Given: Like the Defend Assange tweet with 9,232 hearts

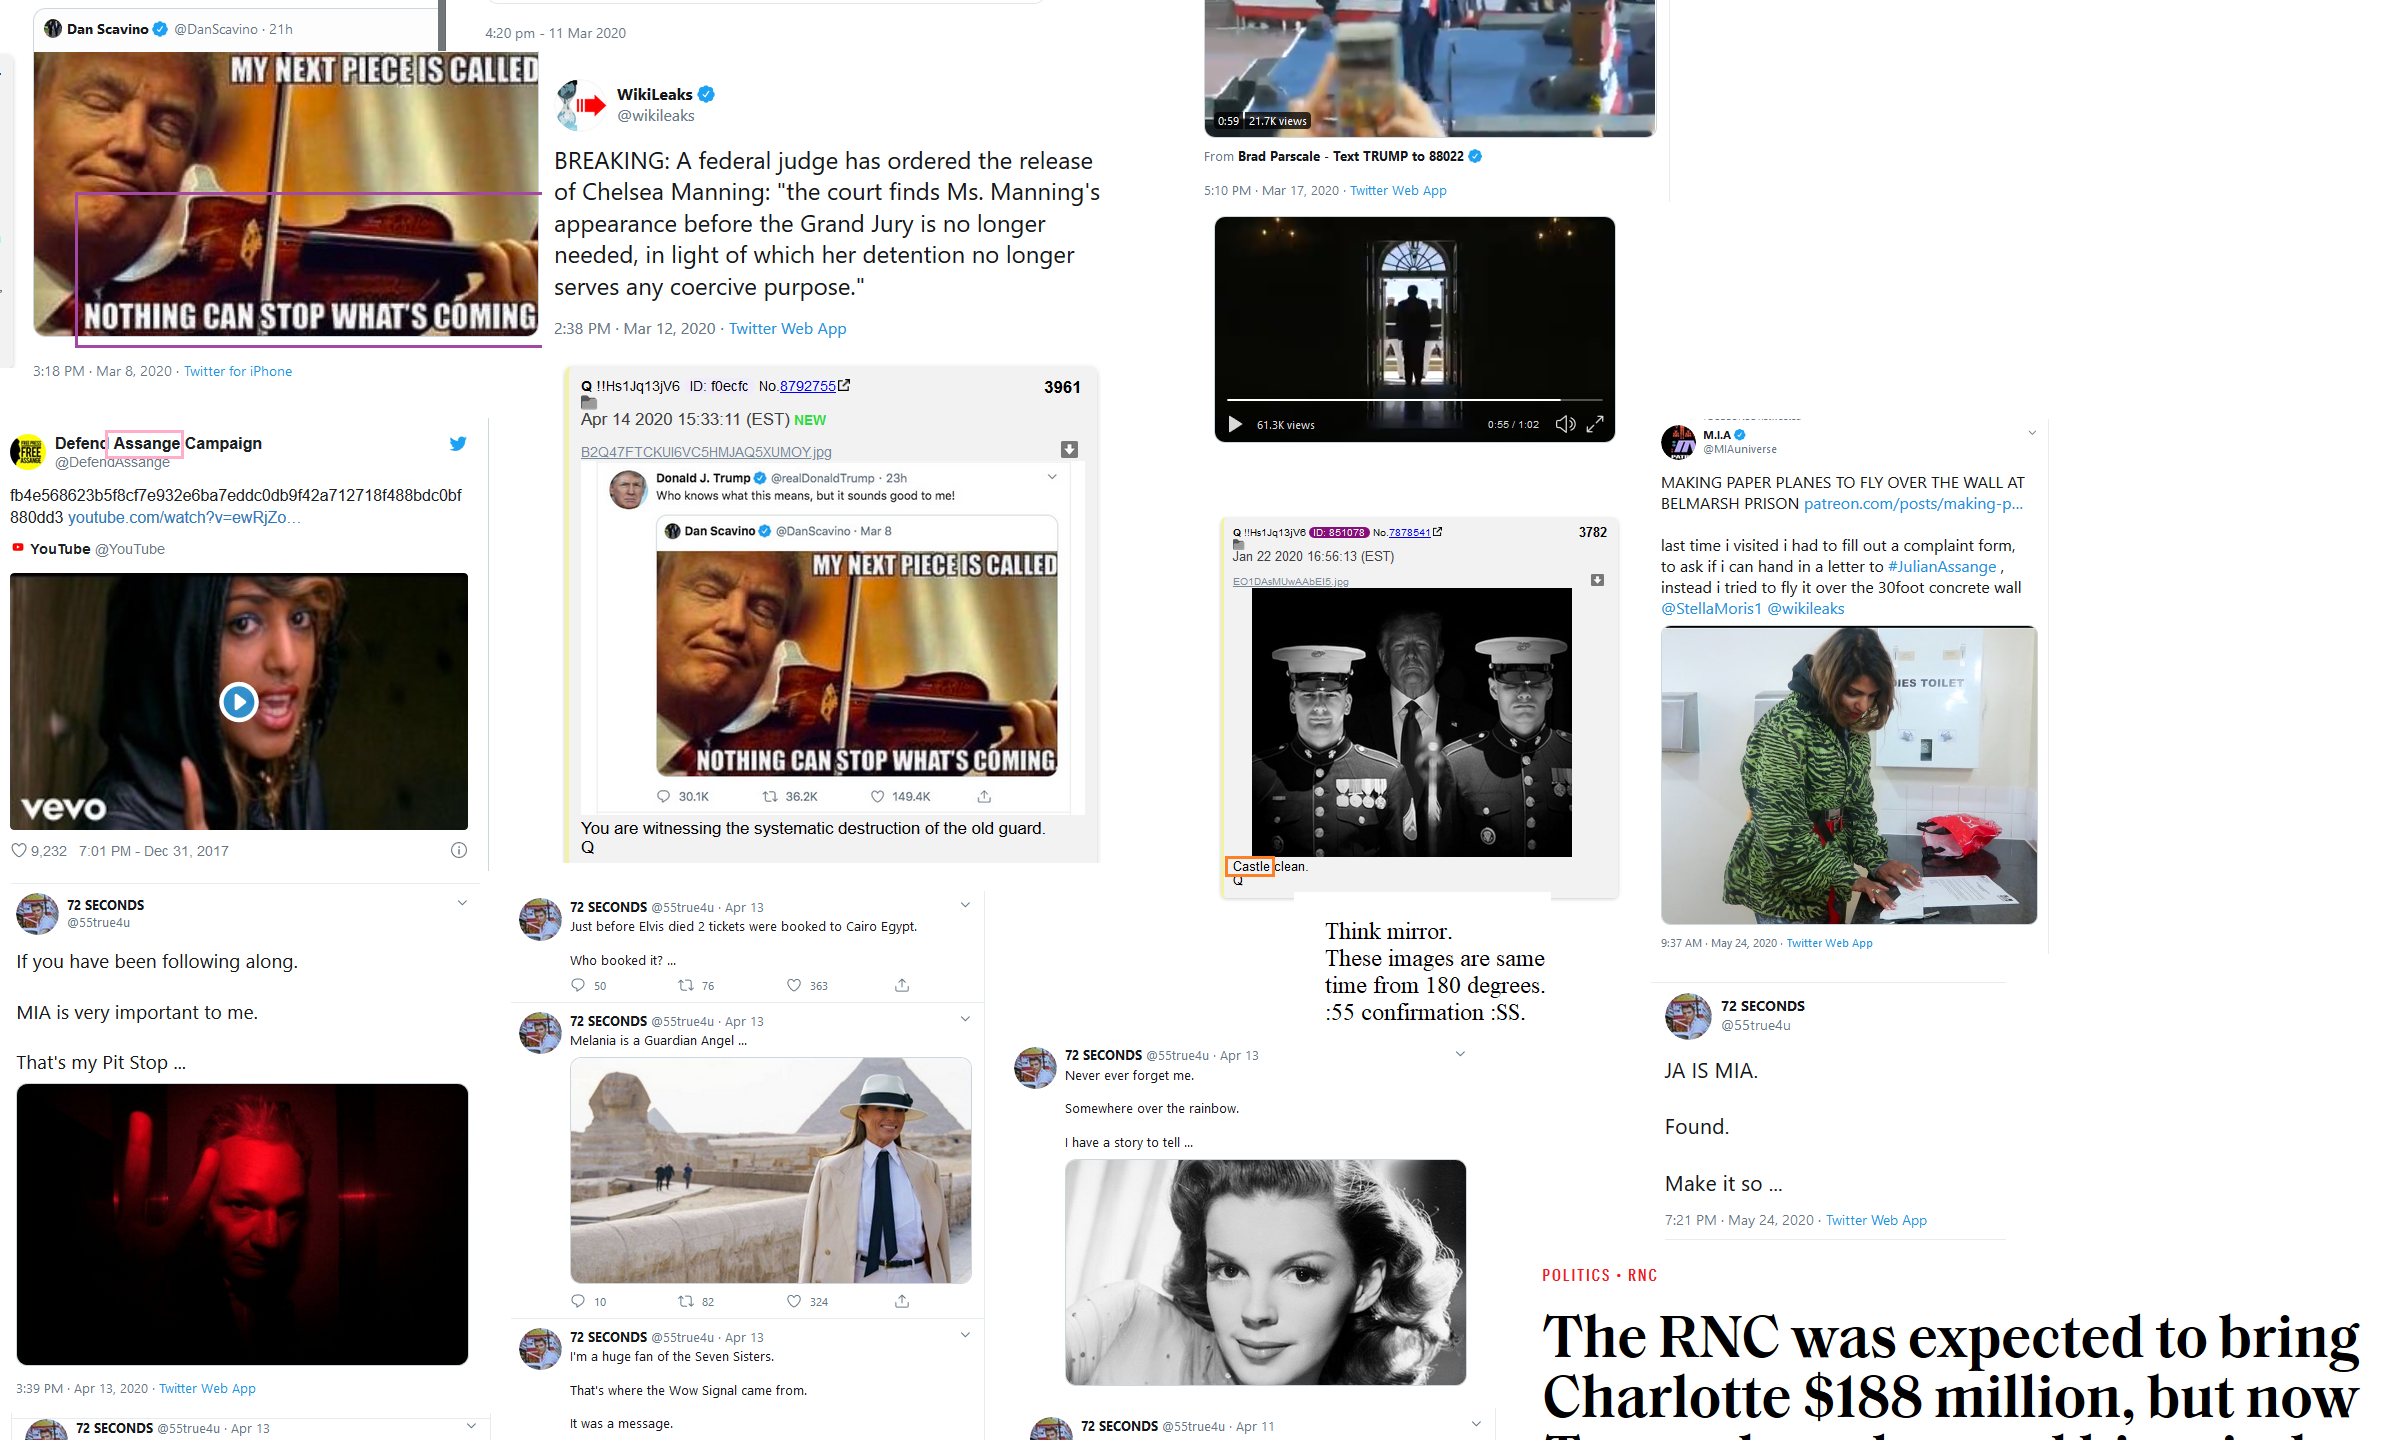Looking at the screenshot, I should point(19,850).
